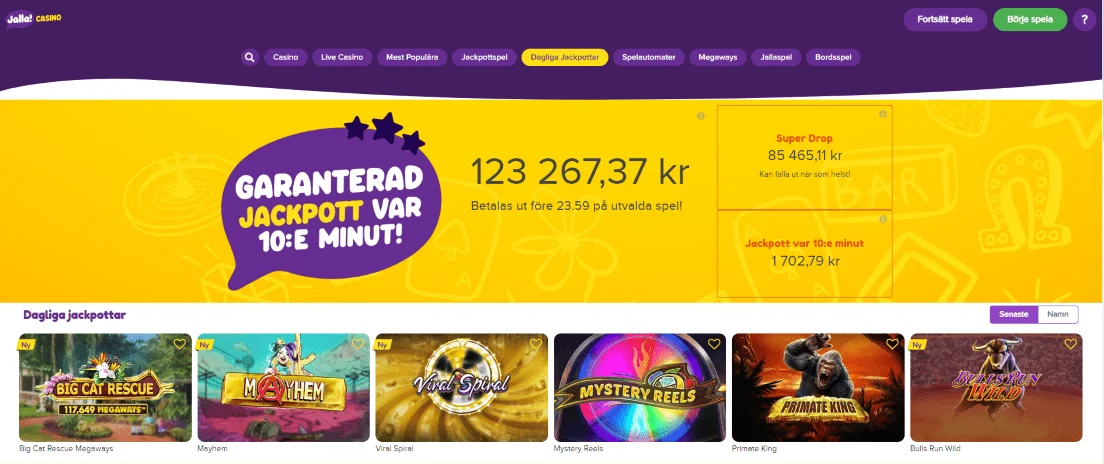1104x464 pixels.
Task: Favorite Big Cat Rescue Megaways heart icon
Action: (x=180, y=344)
